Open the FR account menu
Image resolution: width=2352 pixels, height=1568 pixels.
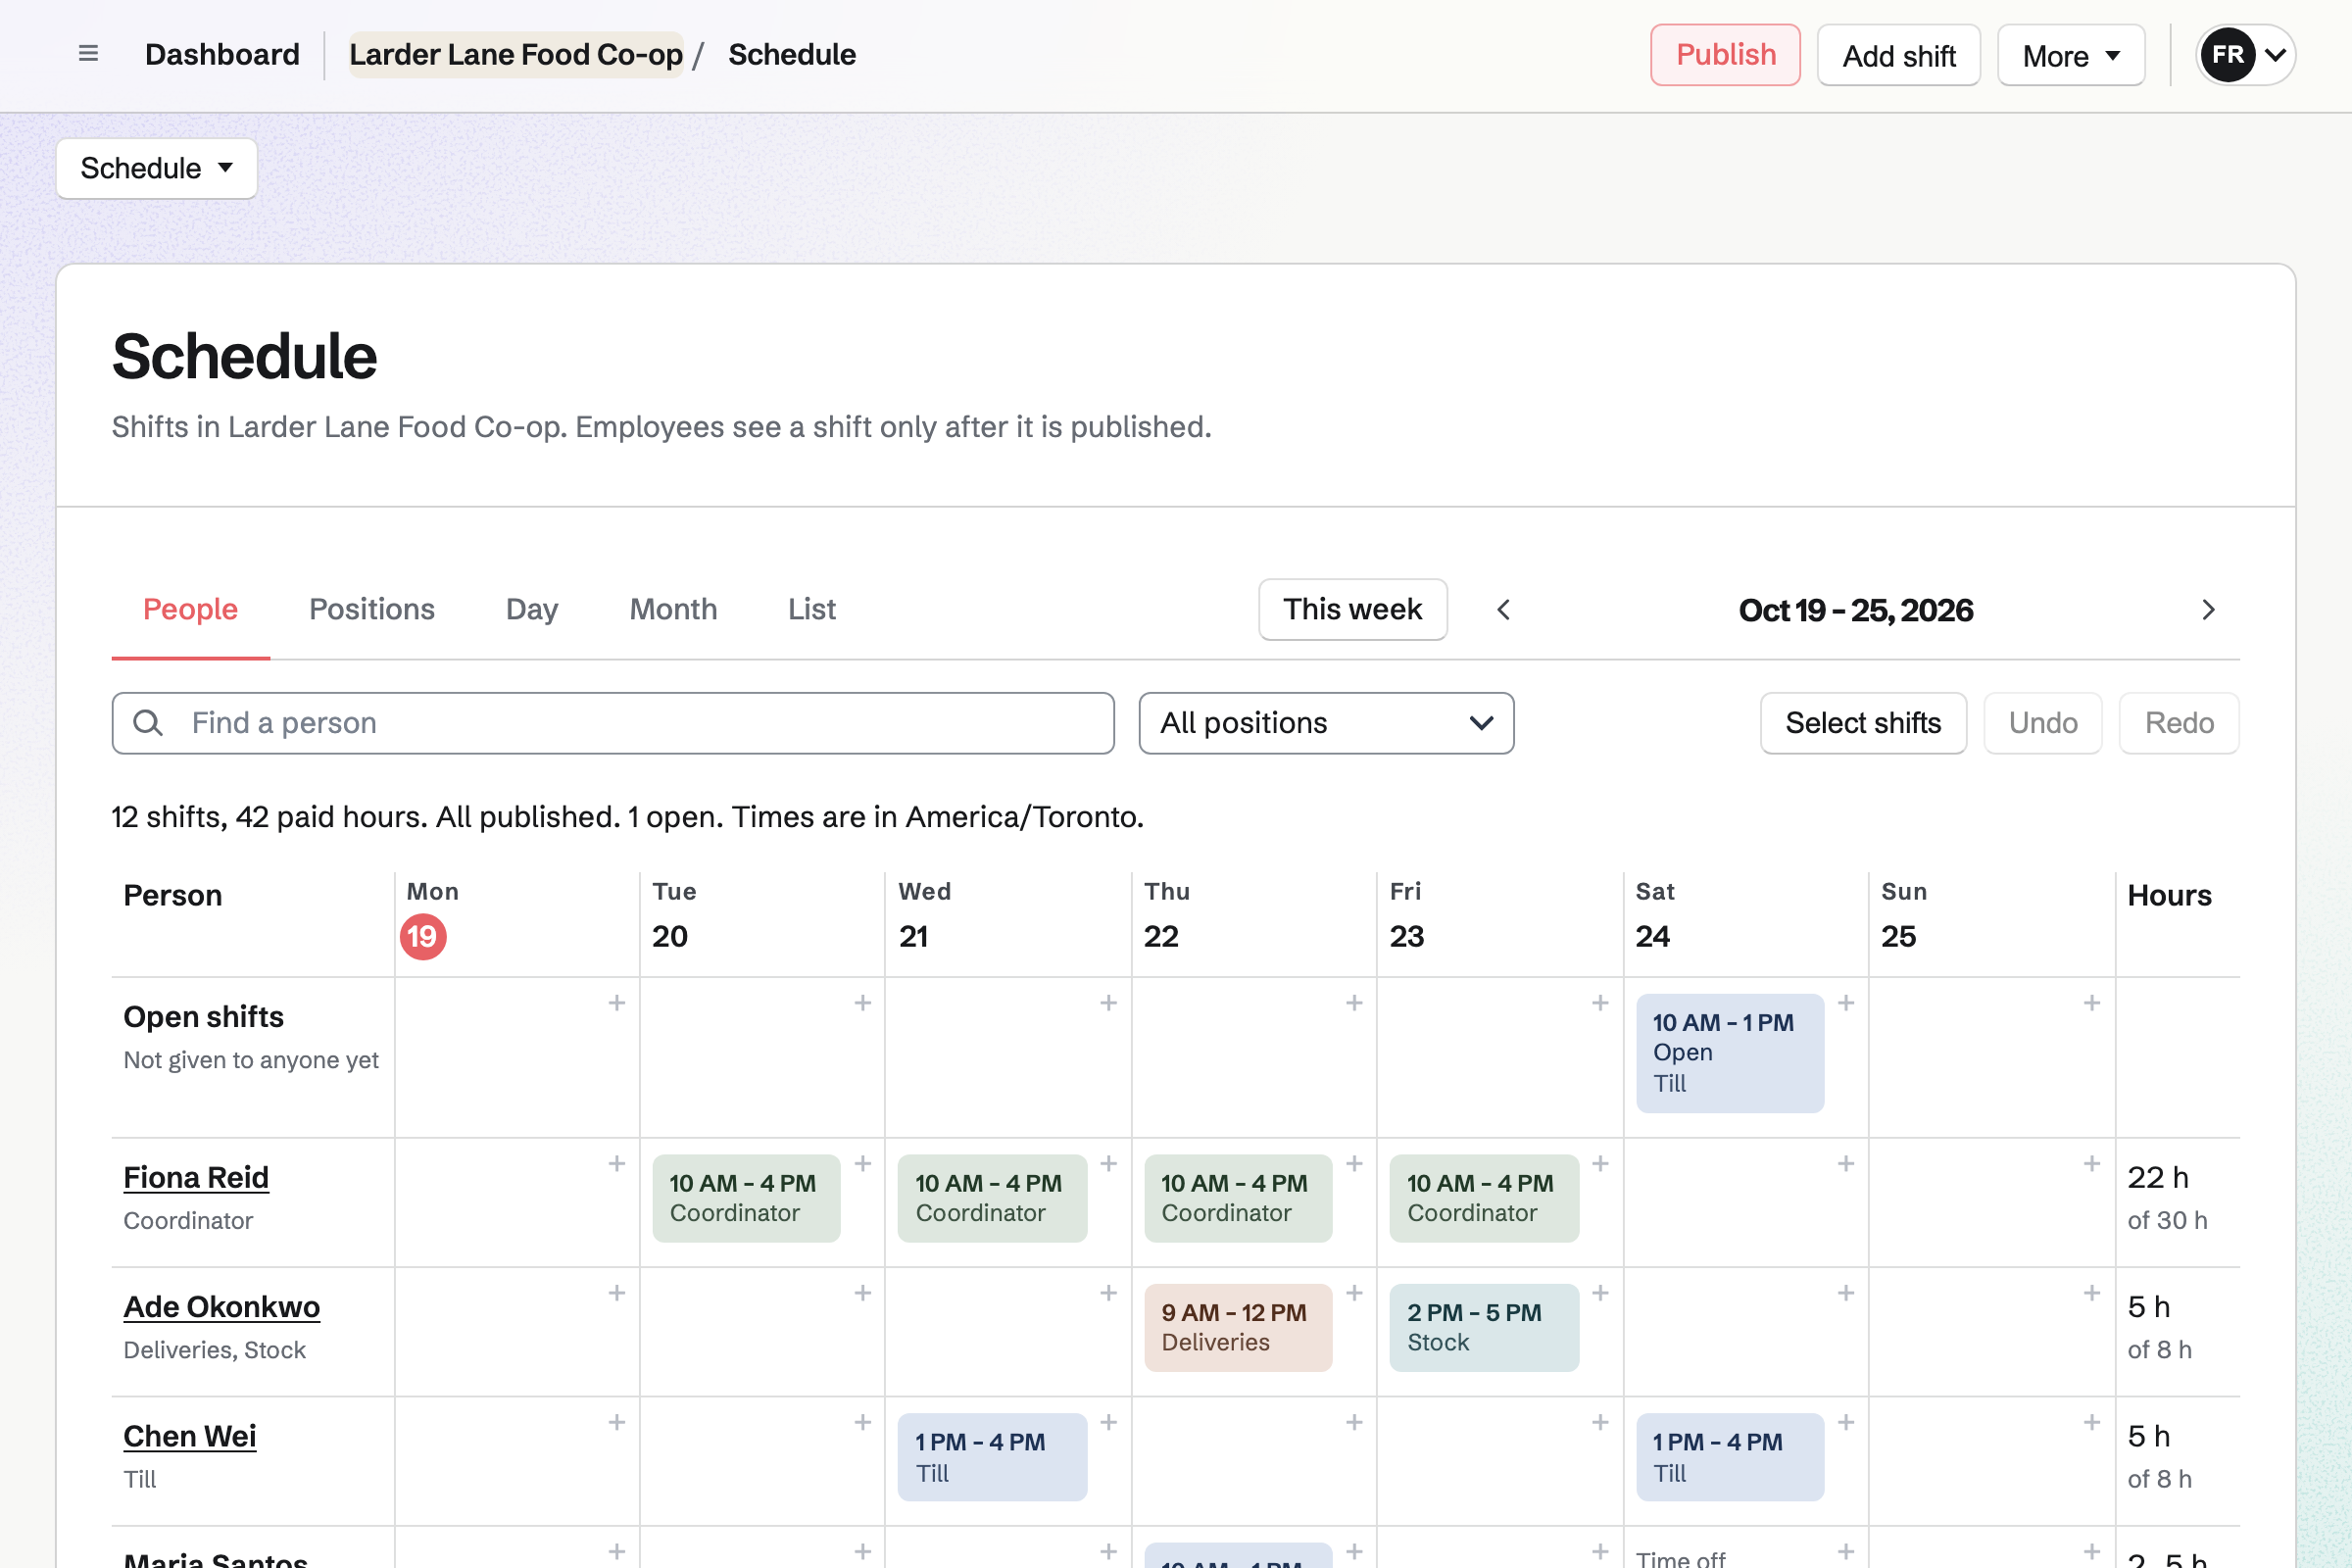[2245, 55]
